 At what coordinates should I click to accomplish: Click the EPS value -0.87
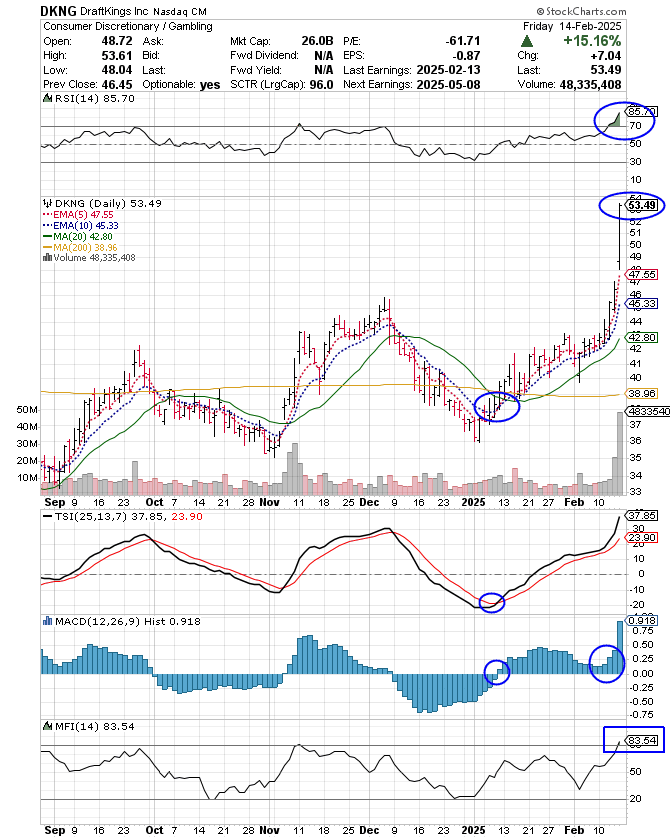pos(466,56)
